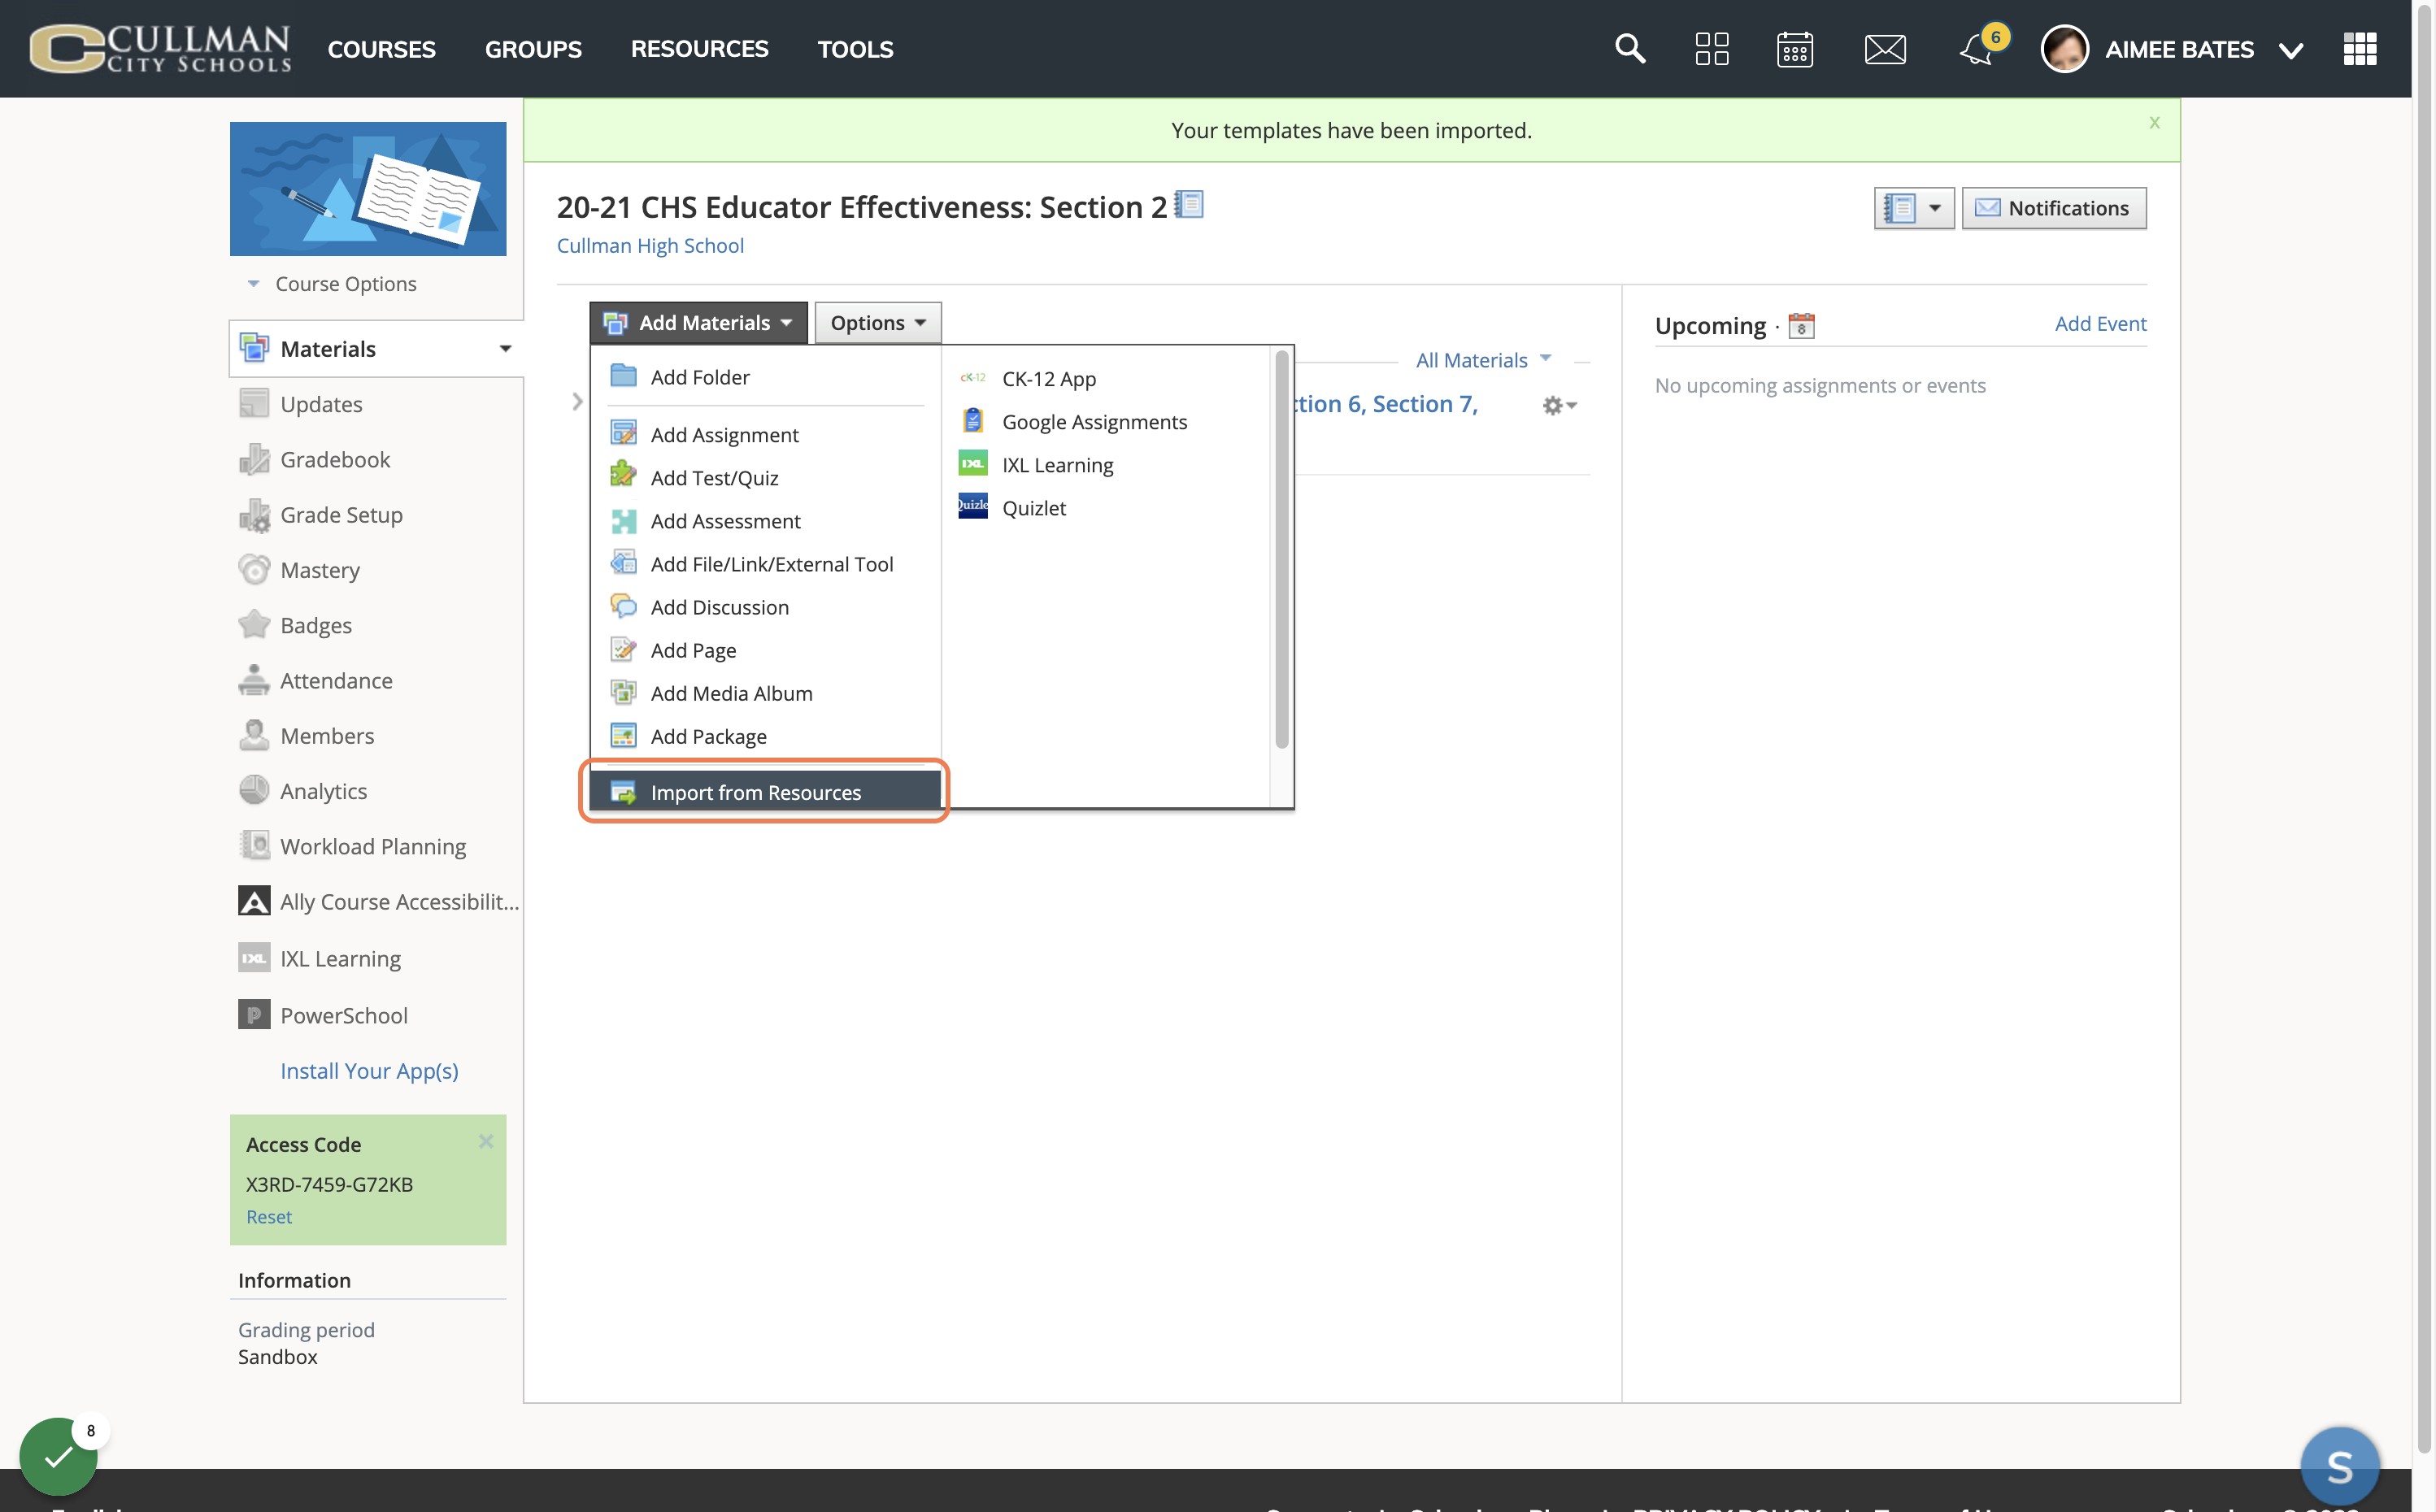This screenshot has height=1512, width=2436.
Task: Open the course dashboard grid icon
Action: (x=1712, y=48)
